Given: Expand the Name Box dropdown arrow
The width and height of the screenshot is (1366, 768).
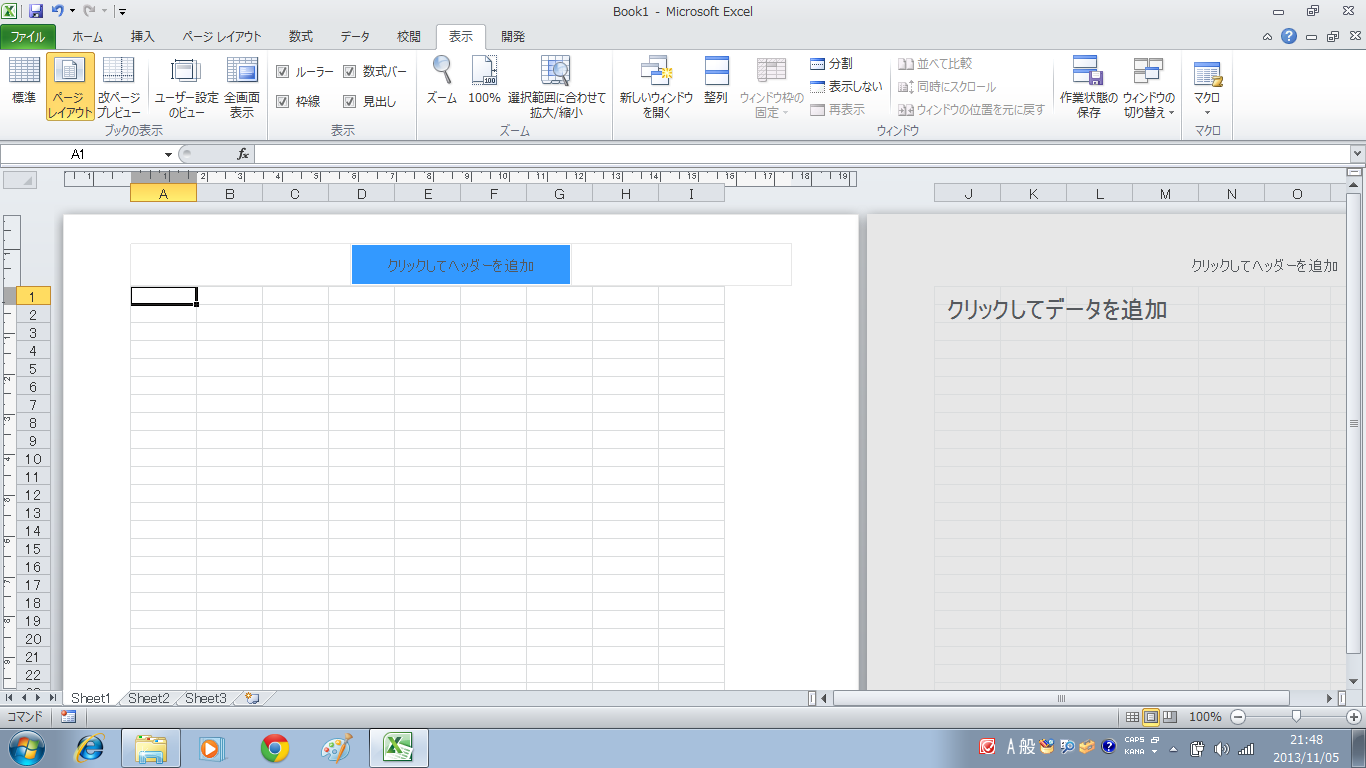Looking at the screenshot, I should click(x=168, y=155).
